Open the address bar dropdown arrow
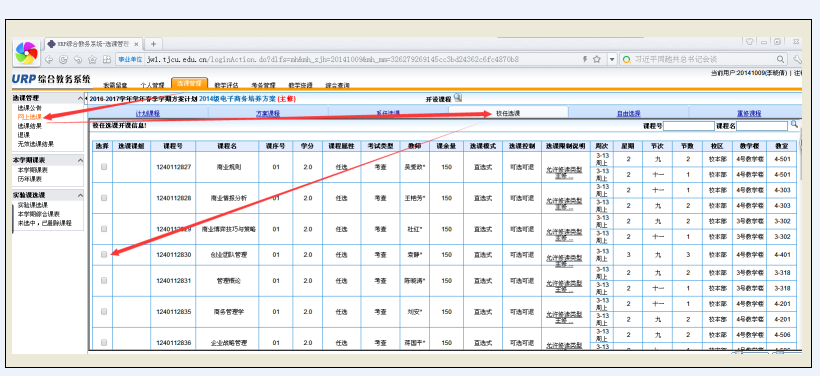820x376 pixels. point(612,60)
